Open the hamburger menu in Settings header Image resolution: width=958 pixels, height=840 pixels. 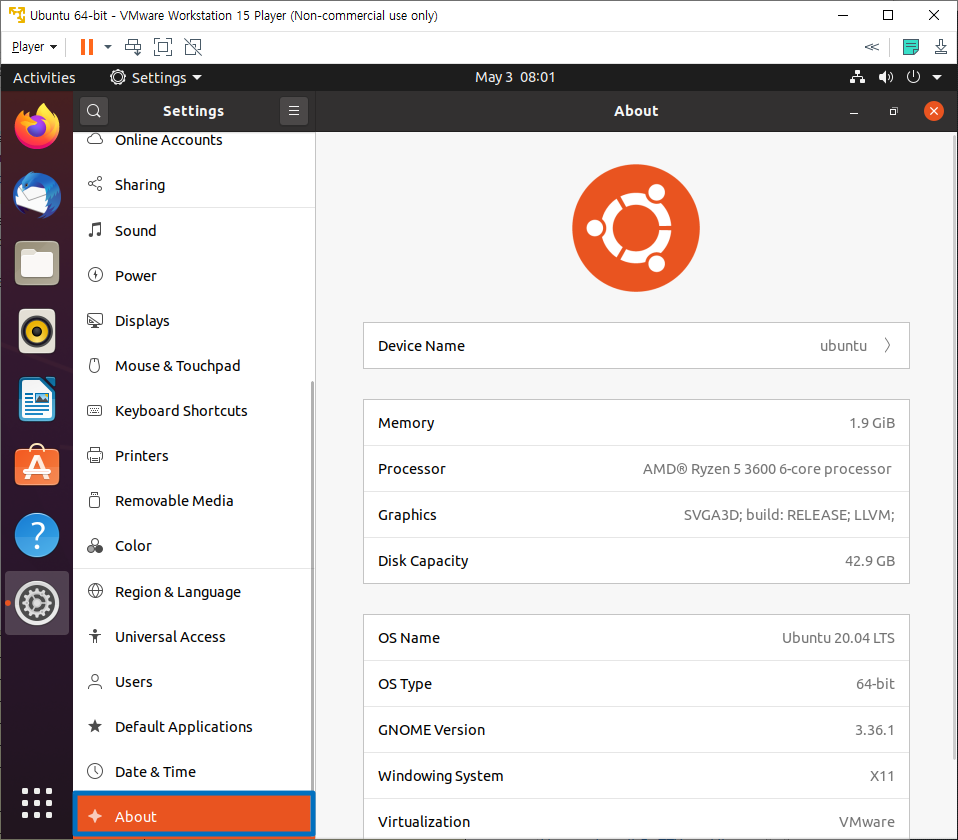294,111
